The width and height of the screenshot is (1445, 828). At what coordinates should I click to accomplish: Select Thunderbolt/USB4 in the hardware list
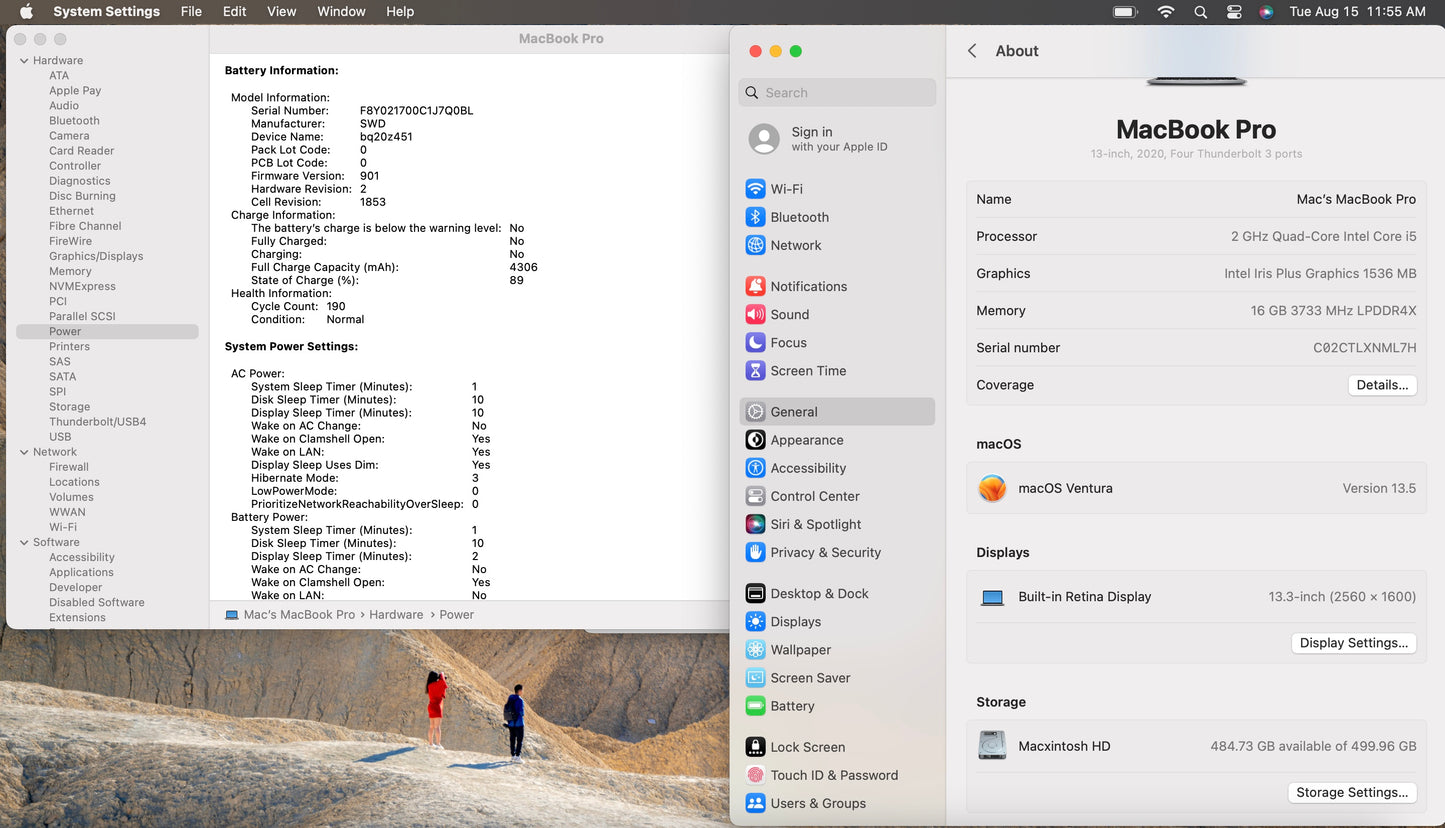pyautogui.click(x=98, y=422)
